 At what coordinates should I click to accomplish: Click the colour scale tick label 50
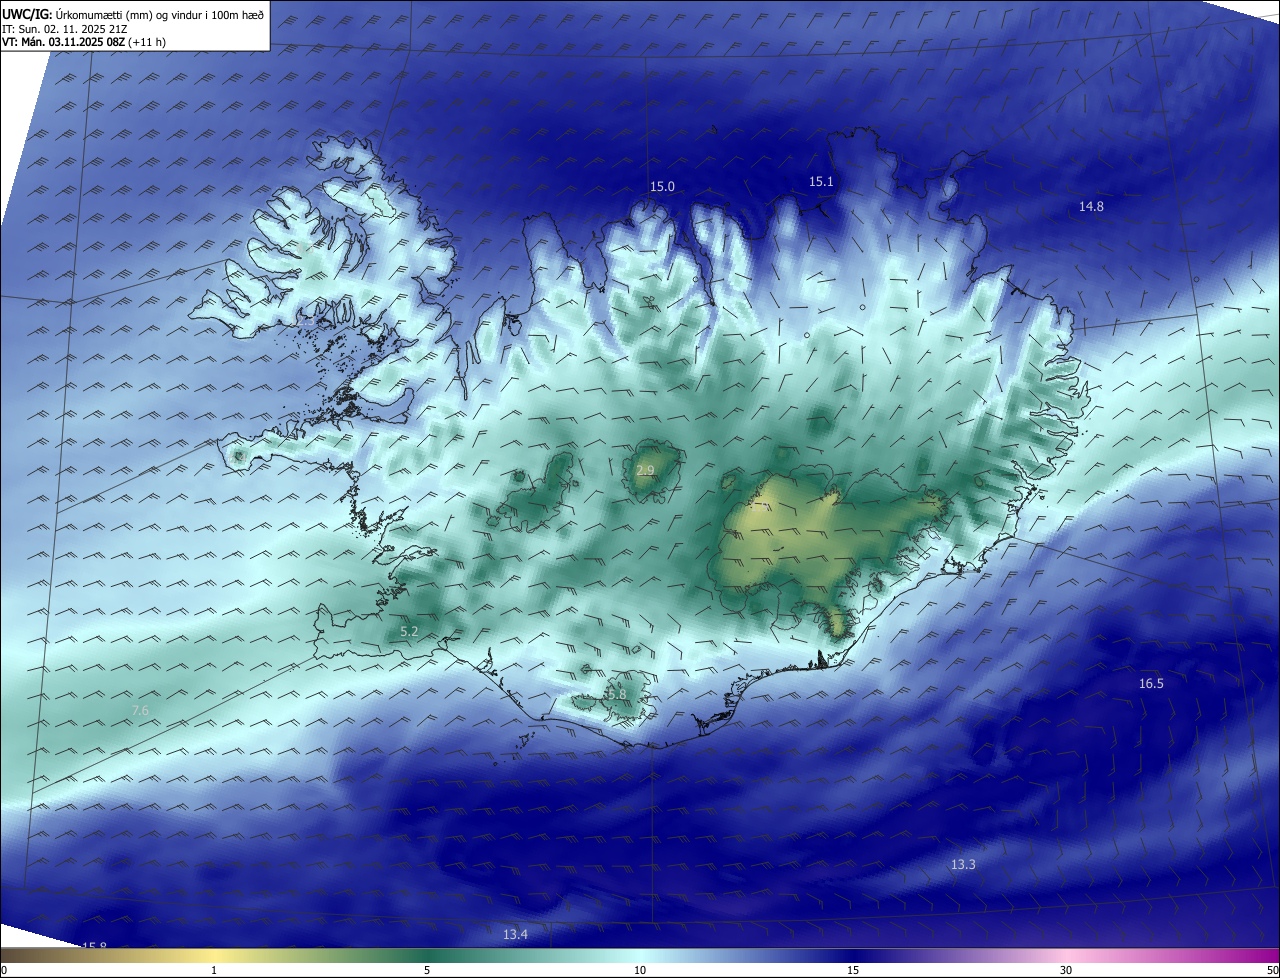point(1272,970)
